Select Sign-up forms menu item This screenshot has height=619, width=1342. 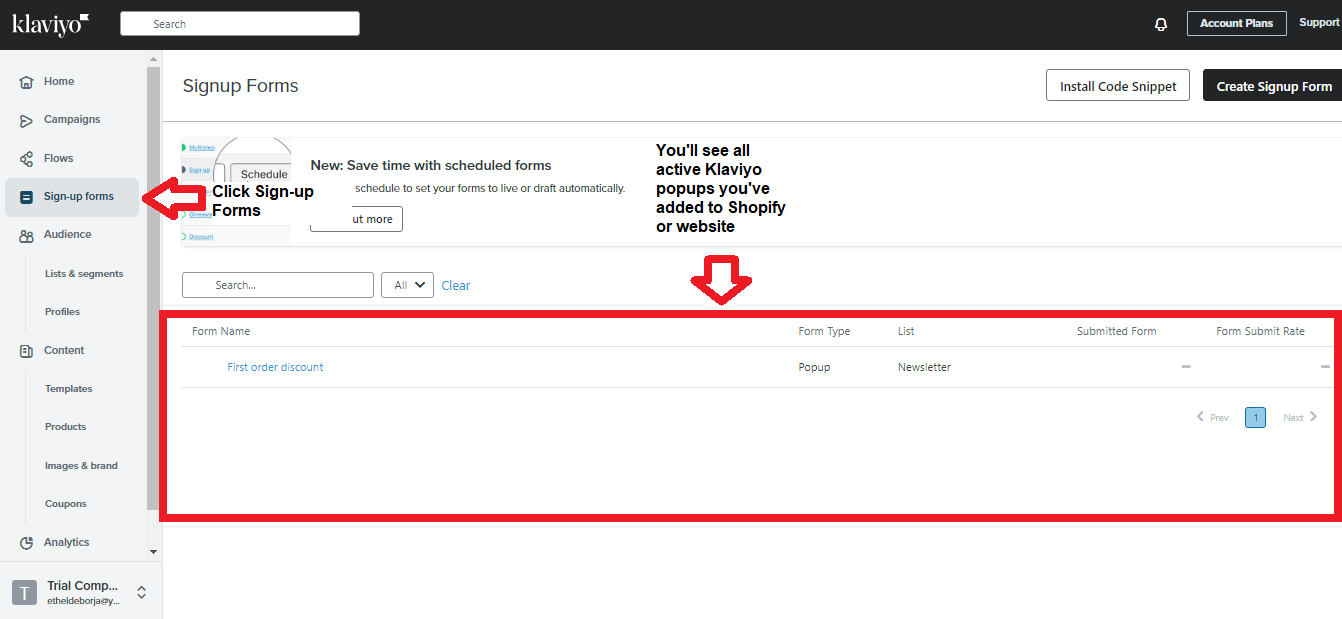click(72, 197)
